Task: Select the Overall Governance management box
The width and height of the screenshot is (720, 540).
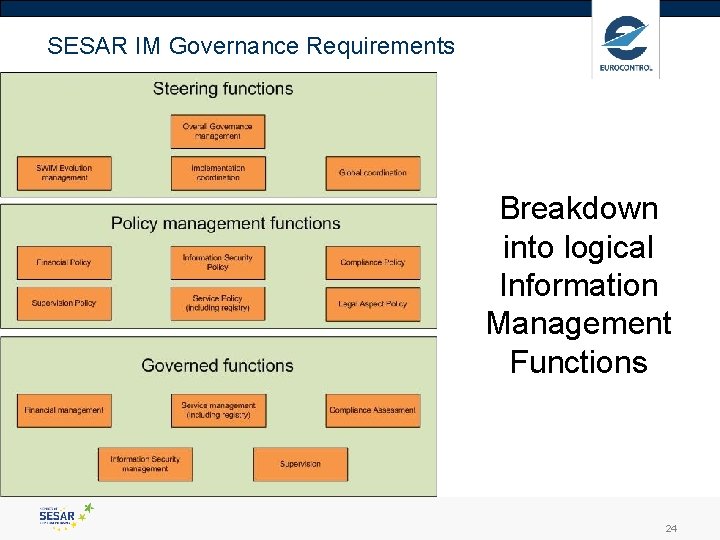Action: (218, 131)
